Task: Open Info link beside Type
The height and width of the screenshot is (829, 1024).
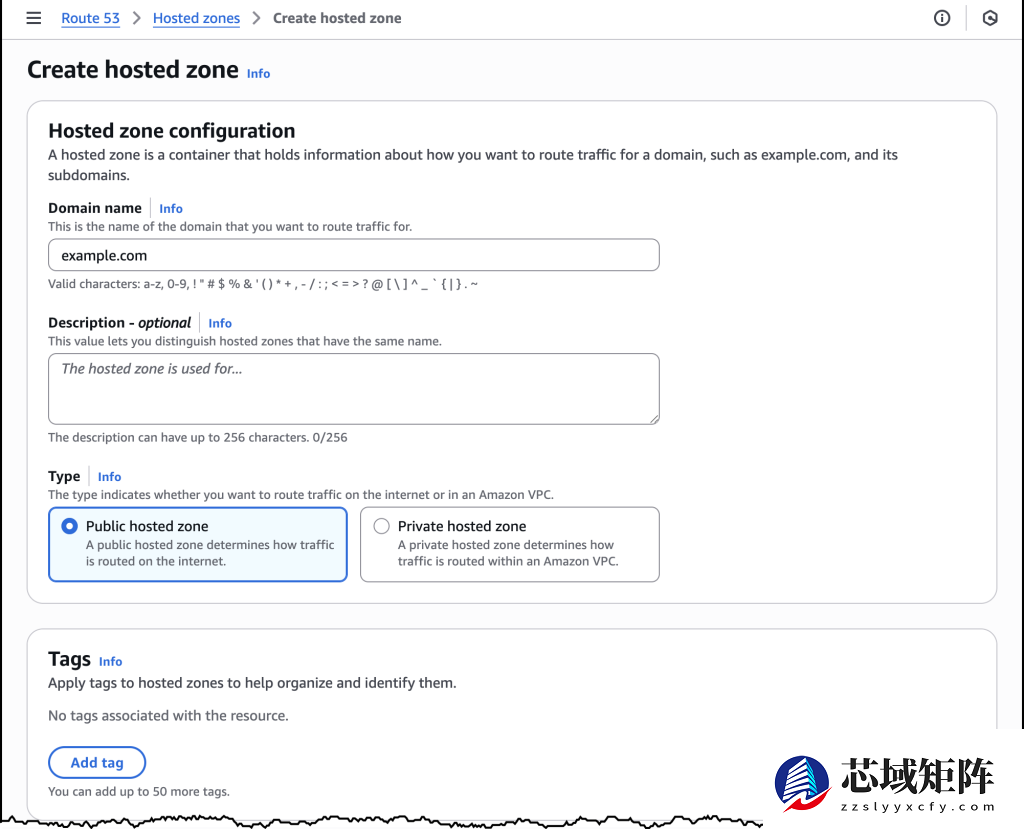Action: click(x=109, y=477)
